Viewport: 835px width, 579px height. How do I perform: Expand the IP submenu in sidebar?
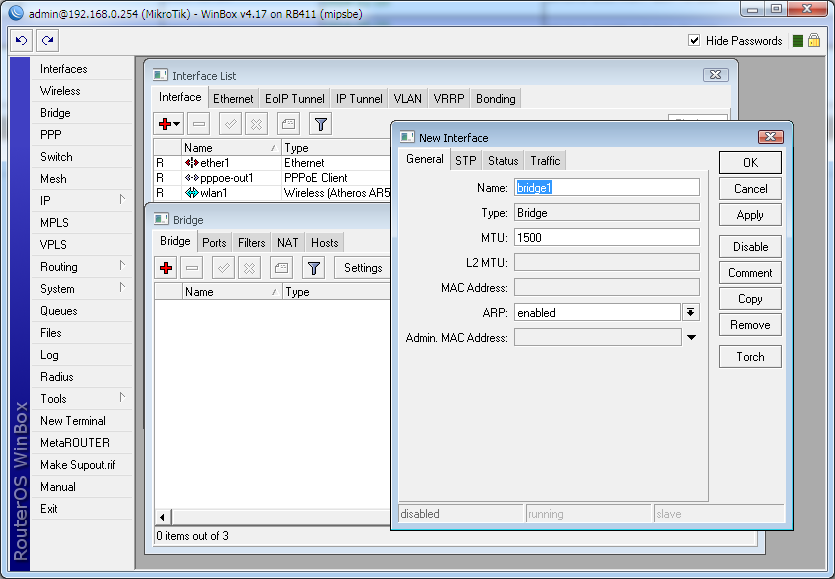(122, 200)
